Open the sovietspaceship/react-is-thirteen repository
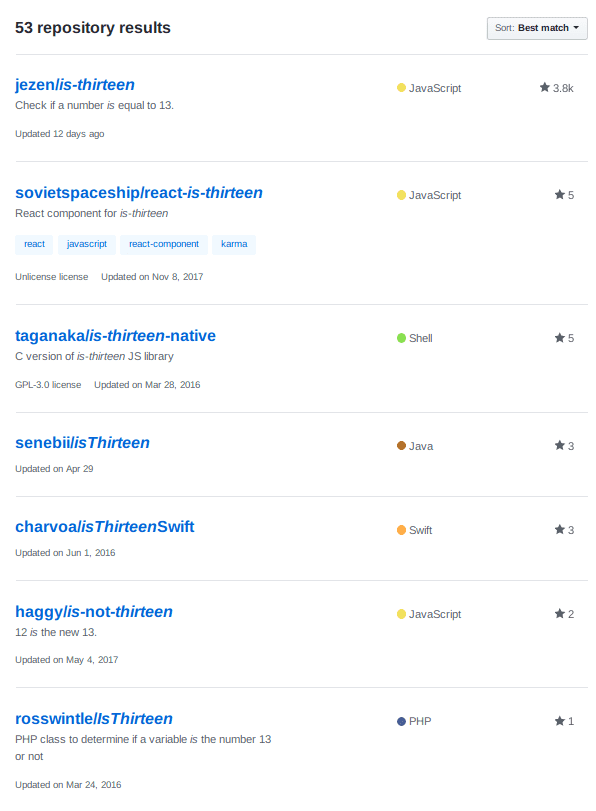The width and height of the screenshot is (596, 811). (139, 192)
